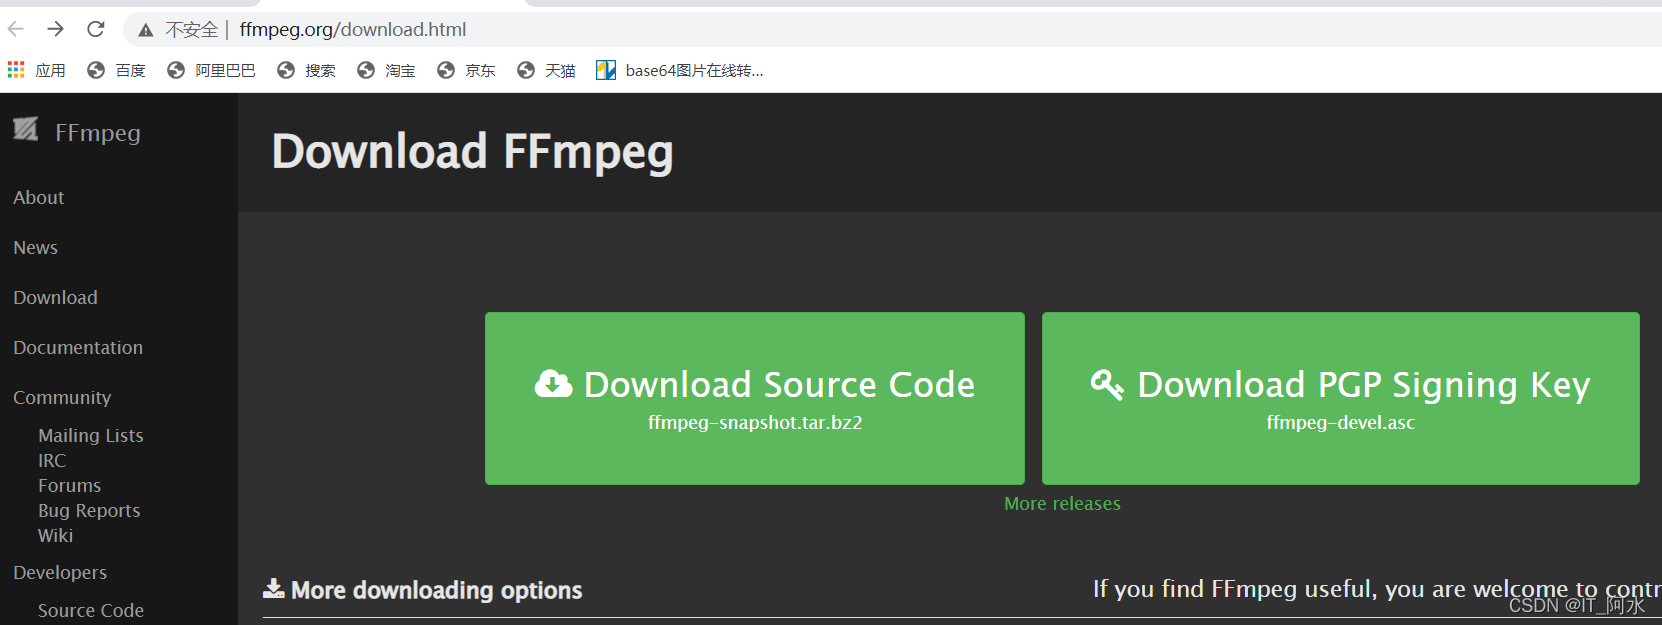
Task: Select Download in the sidebar
Action: tap(56, 298)
